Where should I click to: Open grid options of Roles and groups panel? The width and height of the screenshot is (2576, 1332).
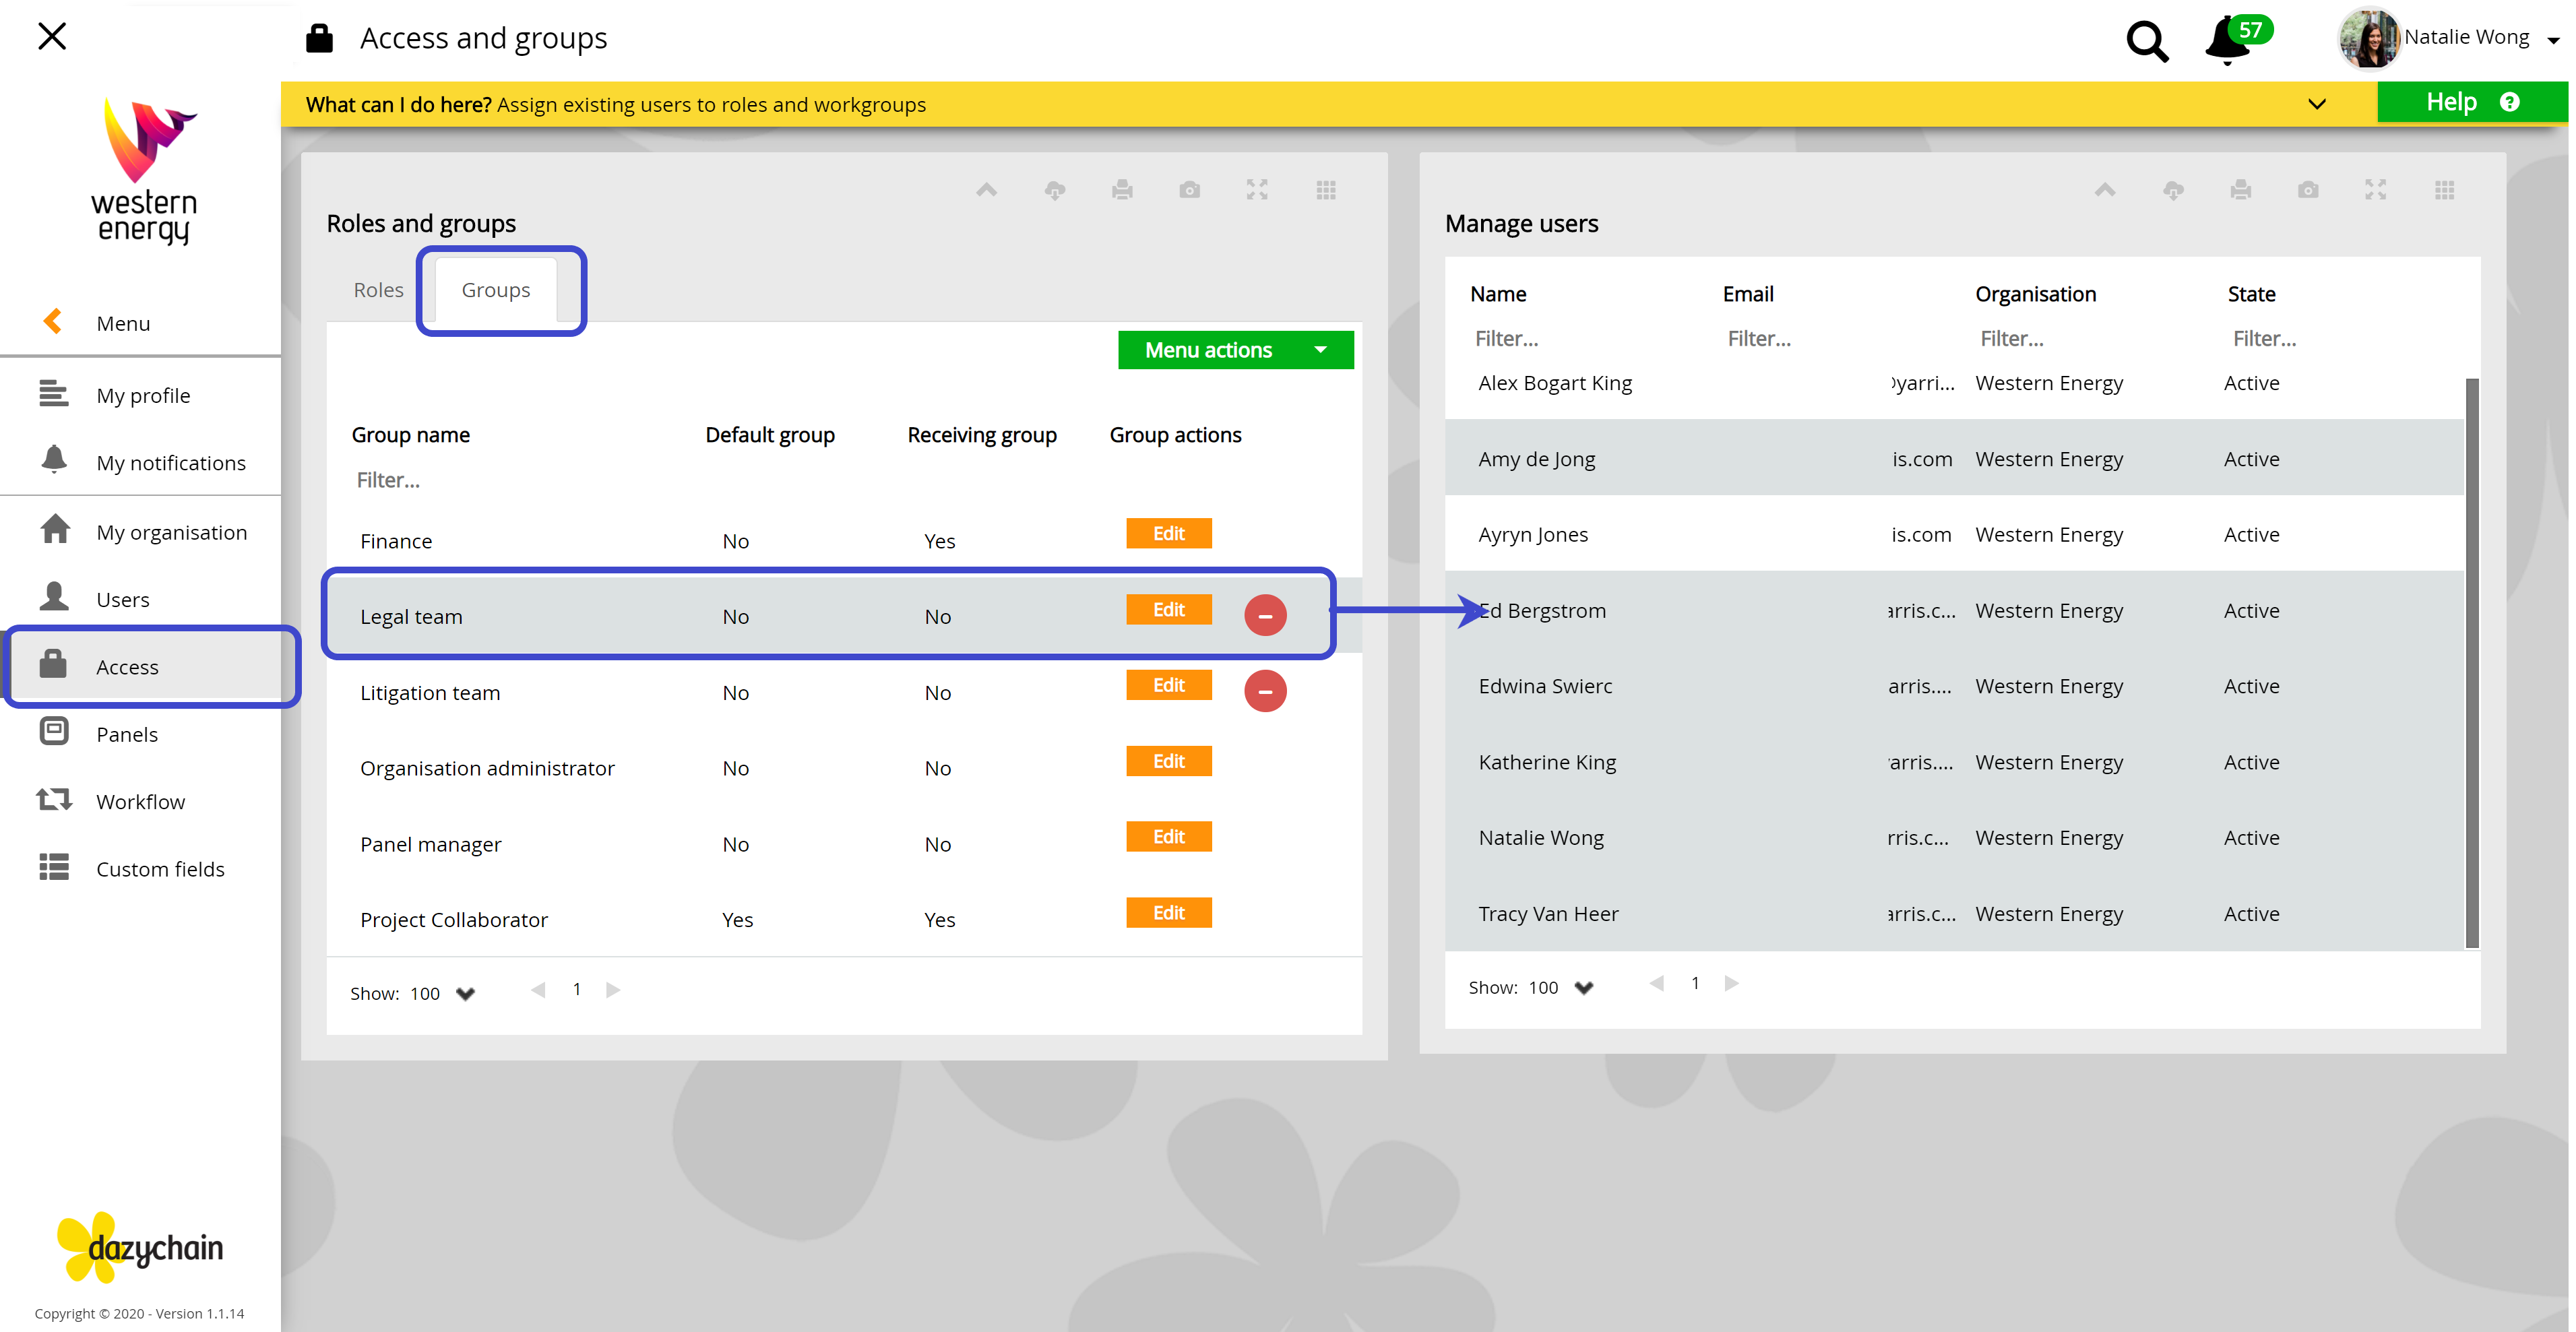click(1326, 189)
